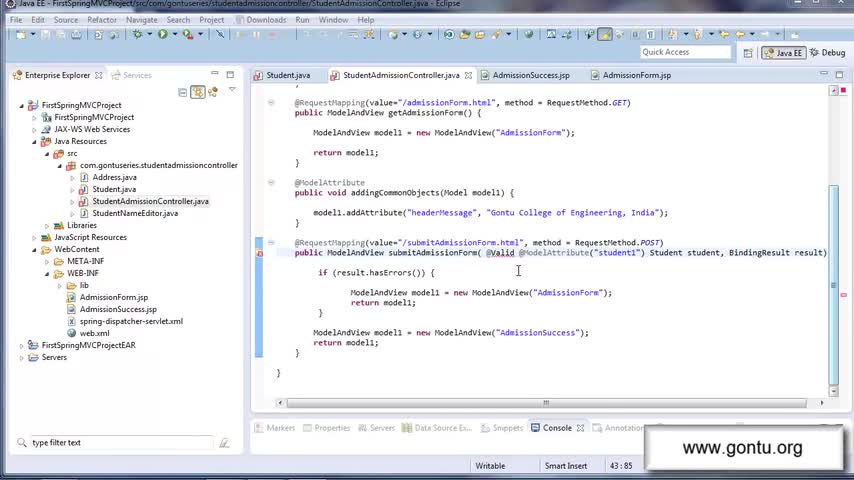The height and width of the screenshot is (480, 854).
Task: Open the Window menu
Action: click(x=333, y=20)
